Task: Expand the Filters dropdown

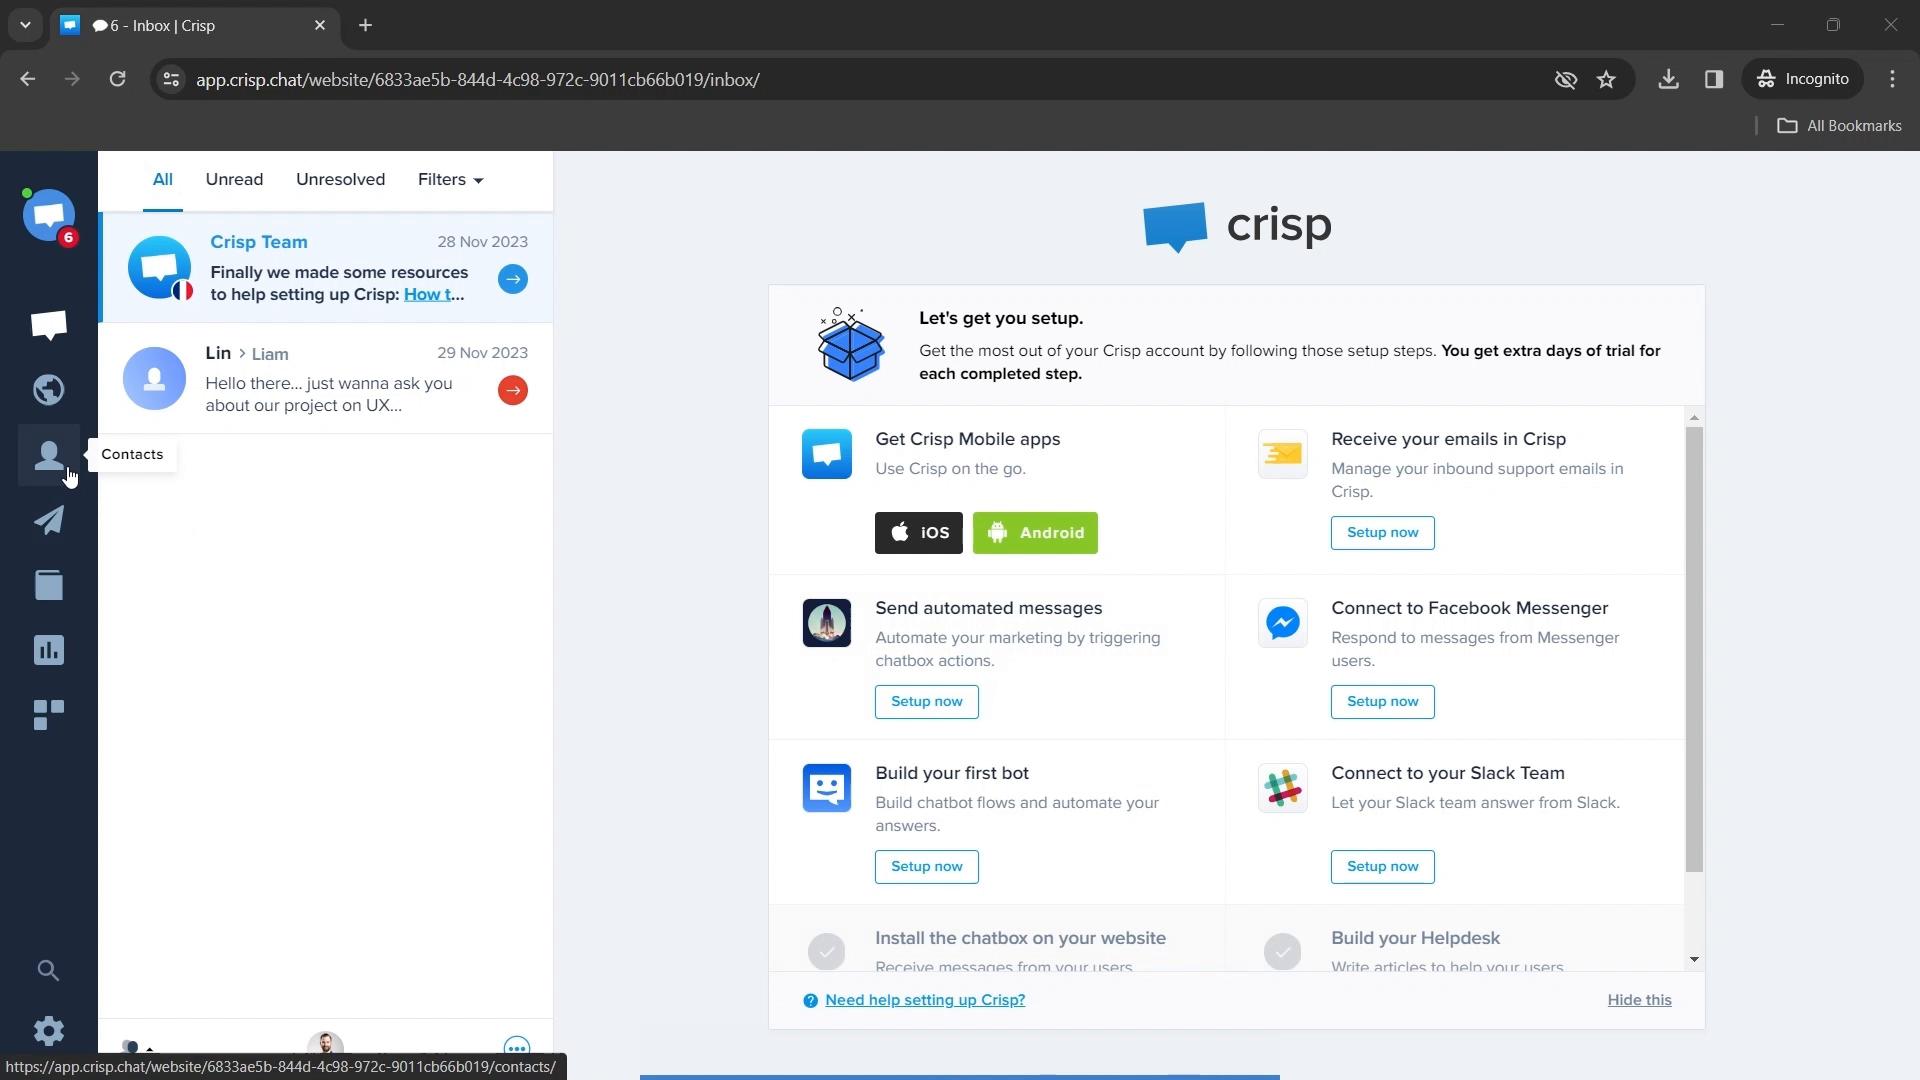Action: point(450,179)
